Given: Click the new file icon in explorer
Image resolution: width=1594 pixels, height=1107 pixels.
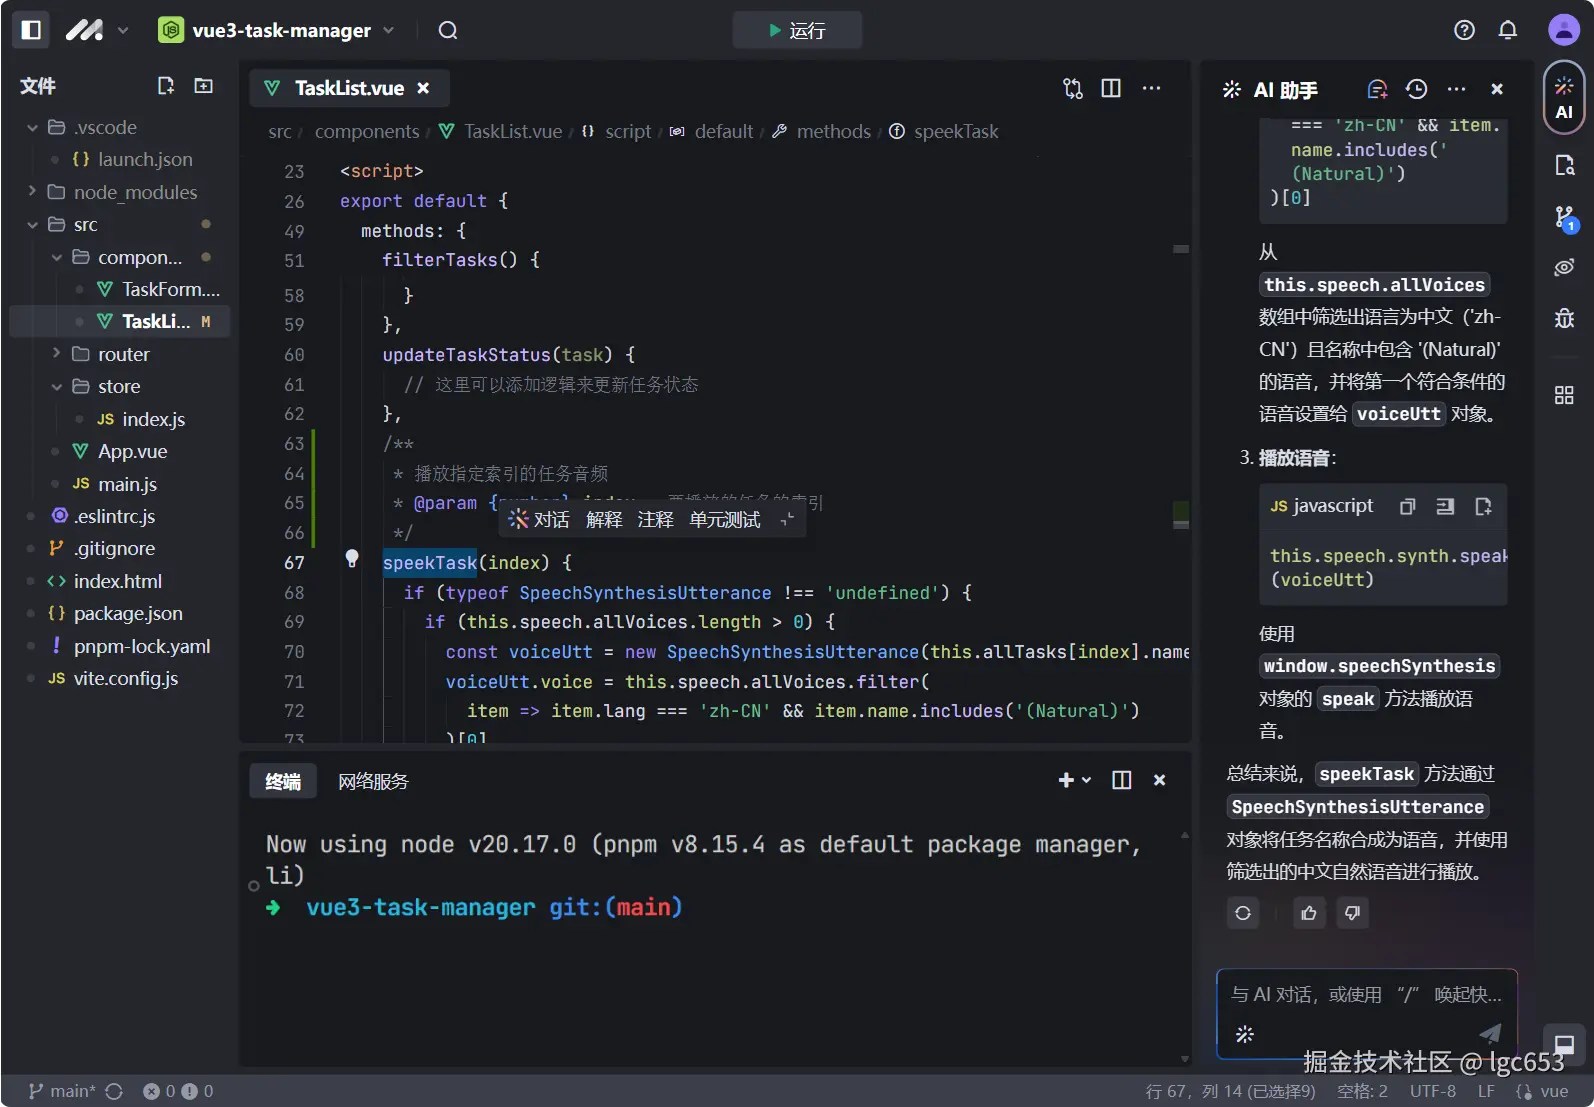Looking at the screenshot, I should pyautogui.click(x=166, y=86).
